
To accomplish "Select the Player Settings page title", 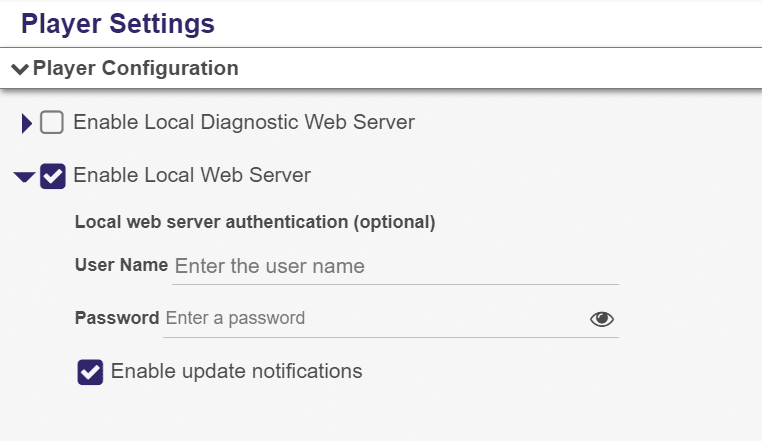I will click(x=118, y=23).
